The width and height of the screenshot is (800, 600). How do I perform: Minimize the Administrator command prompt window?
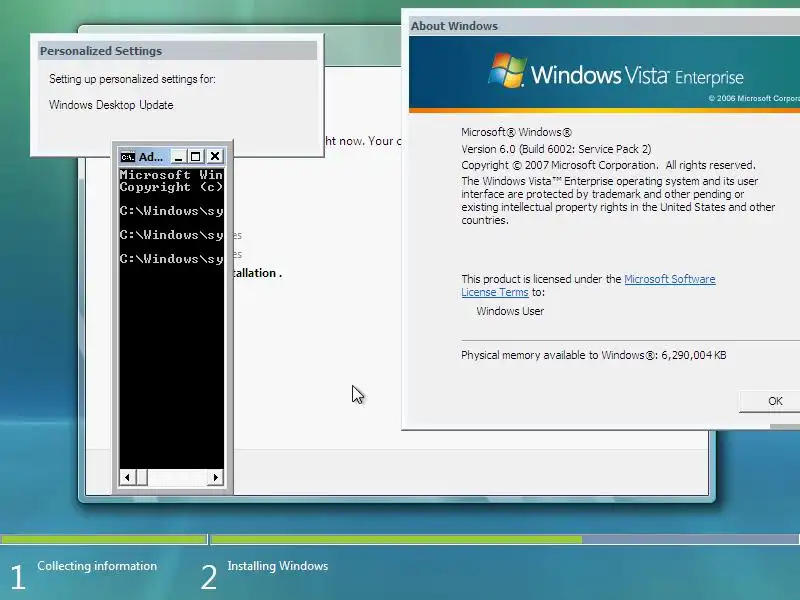(x=178, y=156)
